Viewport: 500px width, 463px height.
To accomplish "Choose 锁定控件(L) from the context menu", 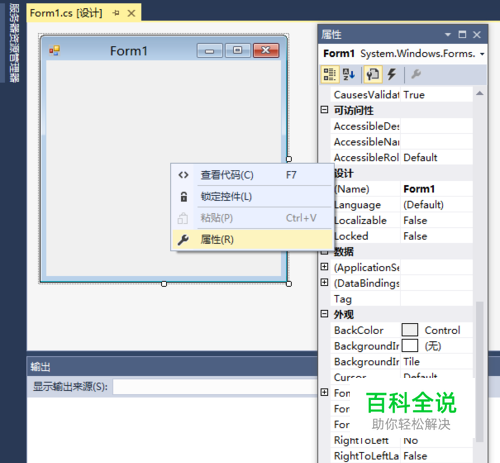I will click(x=252, y=197).
